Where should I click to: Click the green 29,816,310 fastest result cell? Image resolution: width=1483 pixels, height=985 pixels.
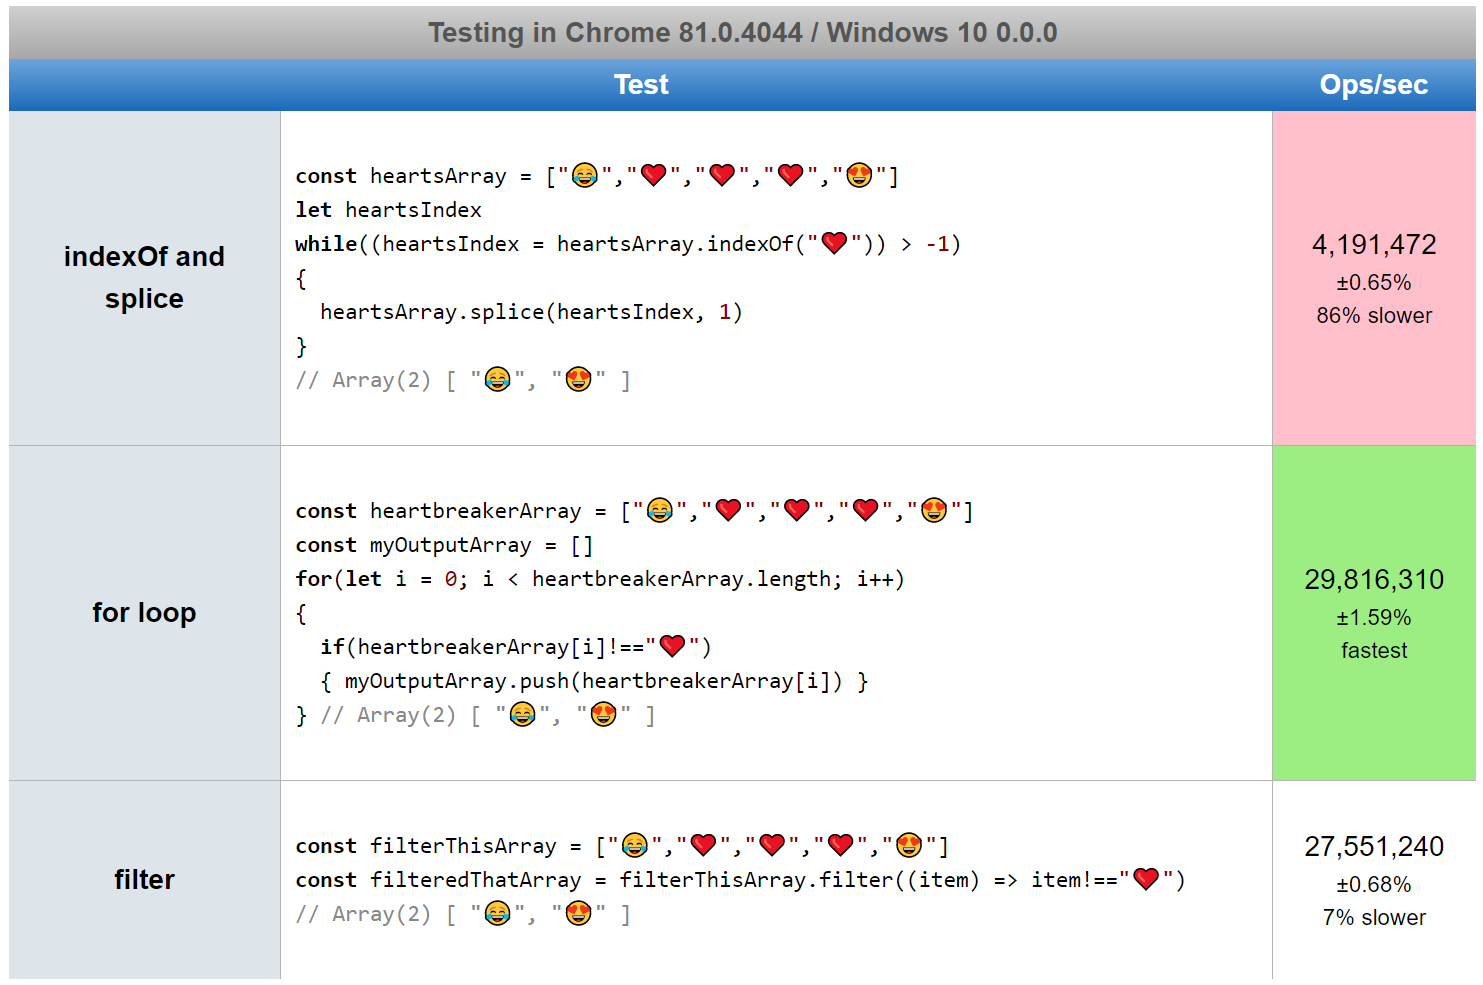[1374, 613]
